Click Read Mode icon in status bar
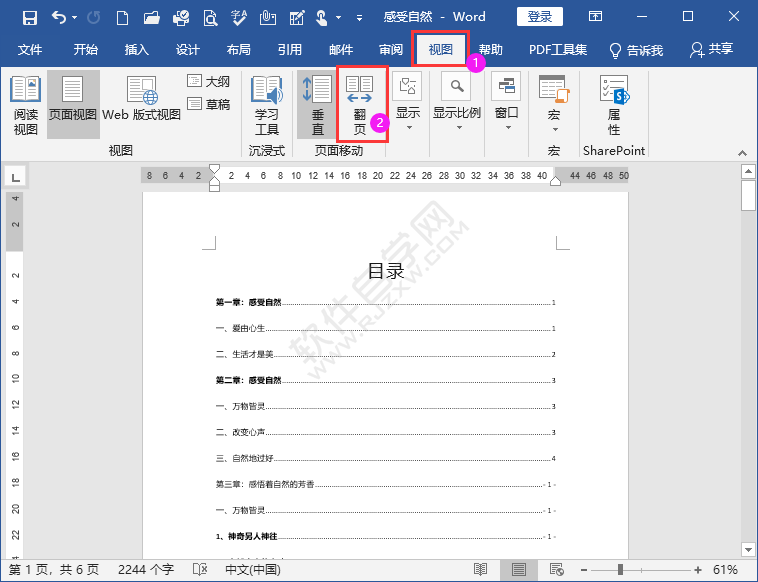This screenshot has width=758, height=582. [480, 570]
